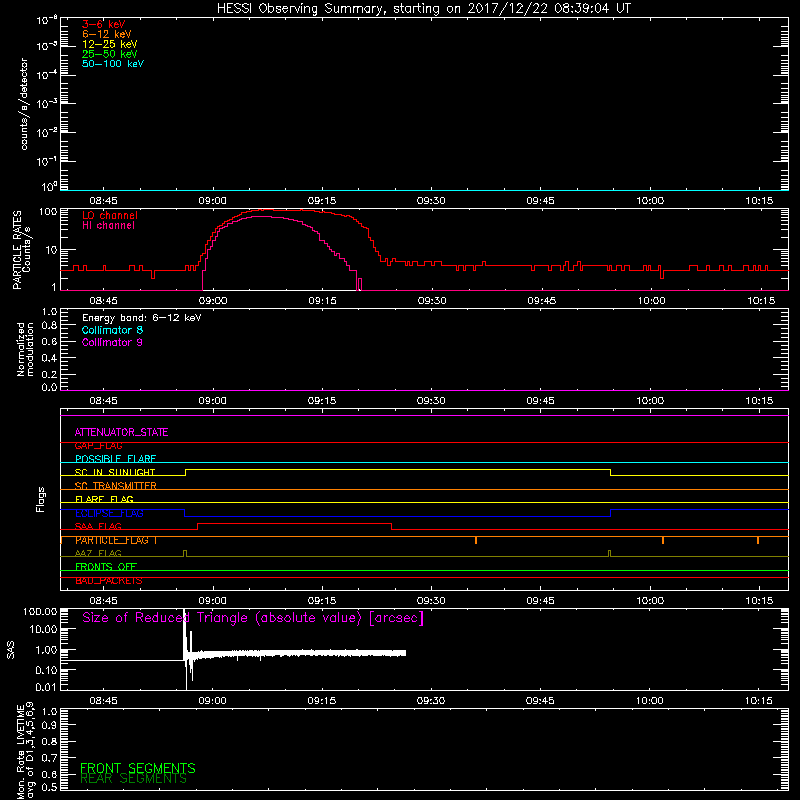Click the 10:00 tick under the modulation panel
This screenshot has width=800, height=800.
[649, 401]
